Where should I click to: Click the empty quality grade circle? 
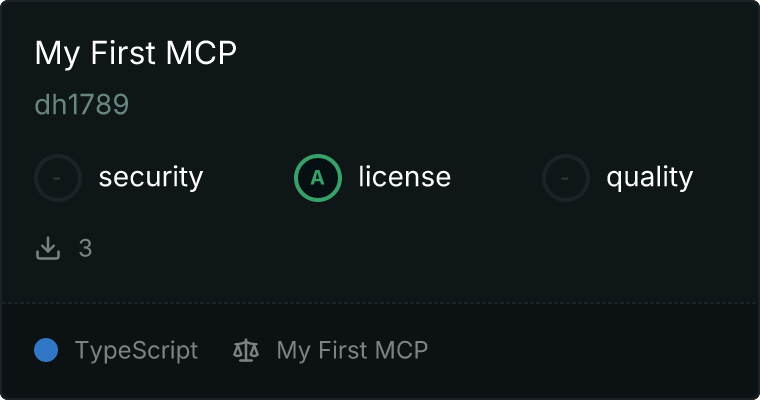(x=566, y=178)
